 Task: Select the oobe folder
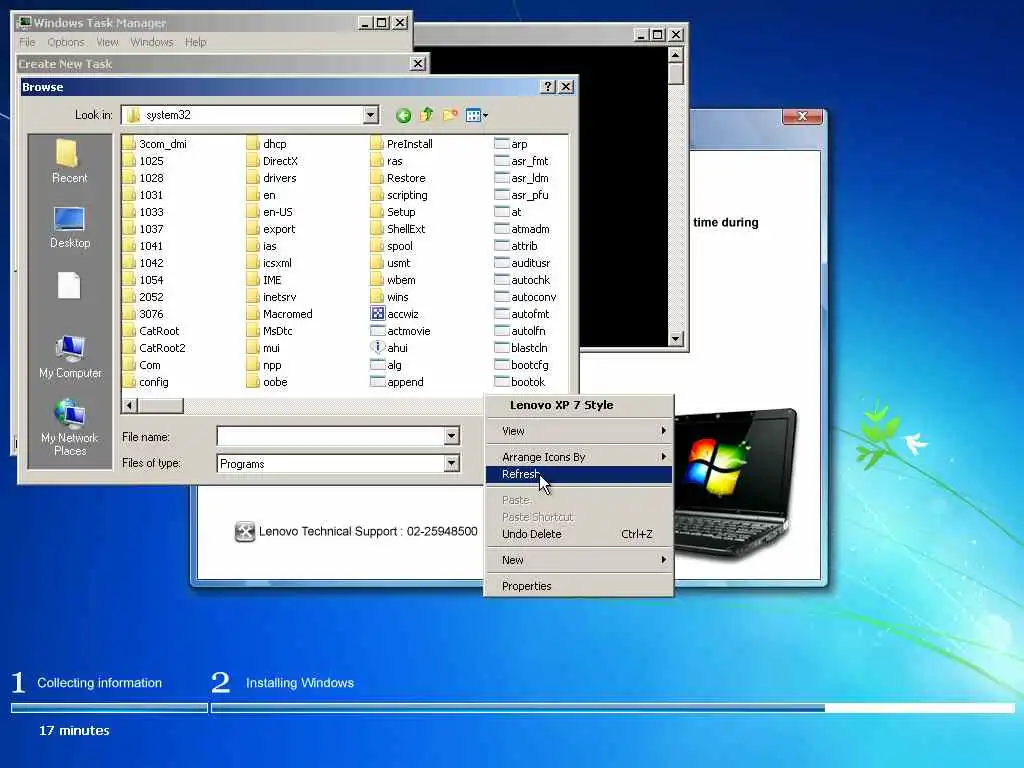point(267,382)
